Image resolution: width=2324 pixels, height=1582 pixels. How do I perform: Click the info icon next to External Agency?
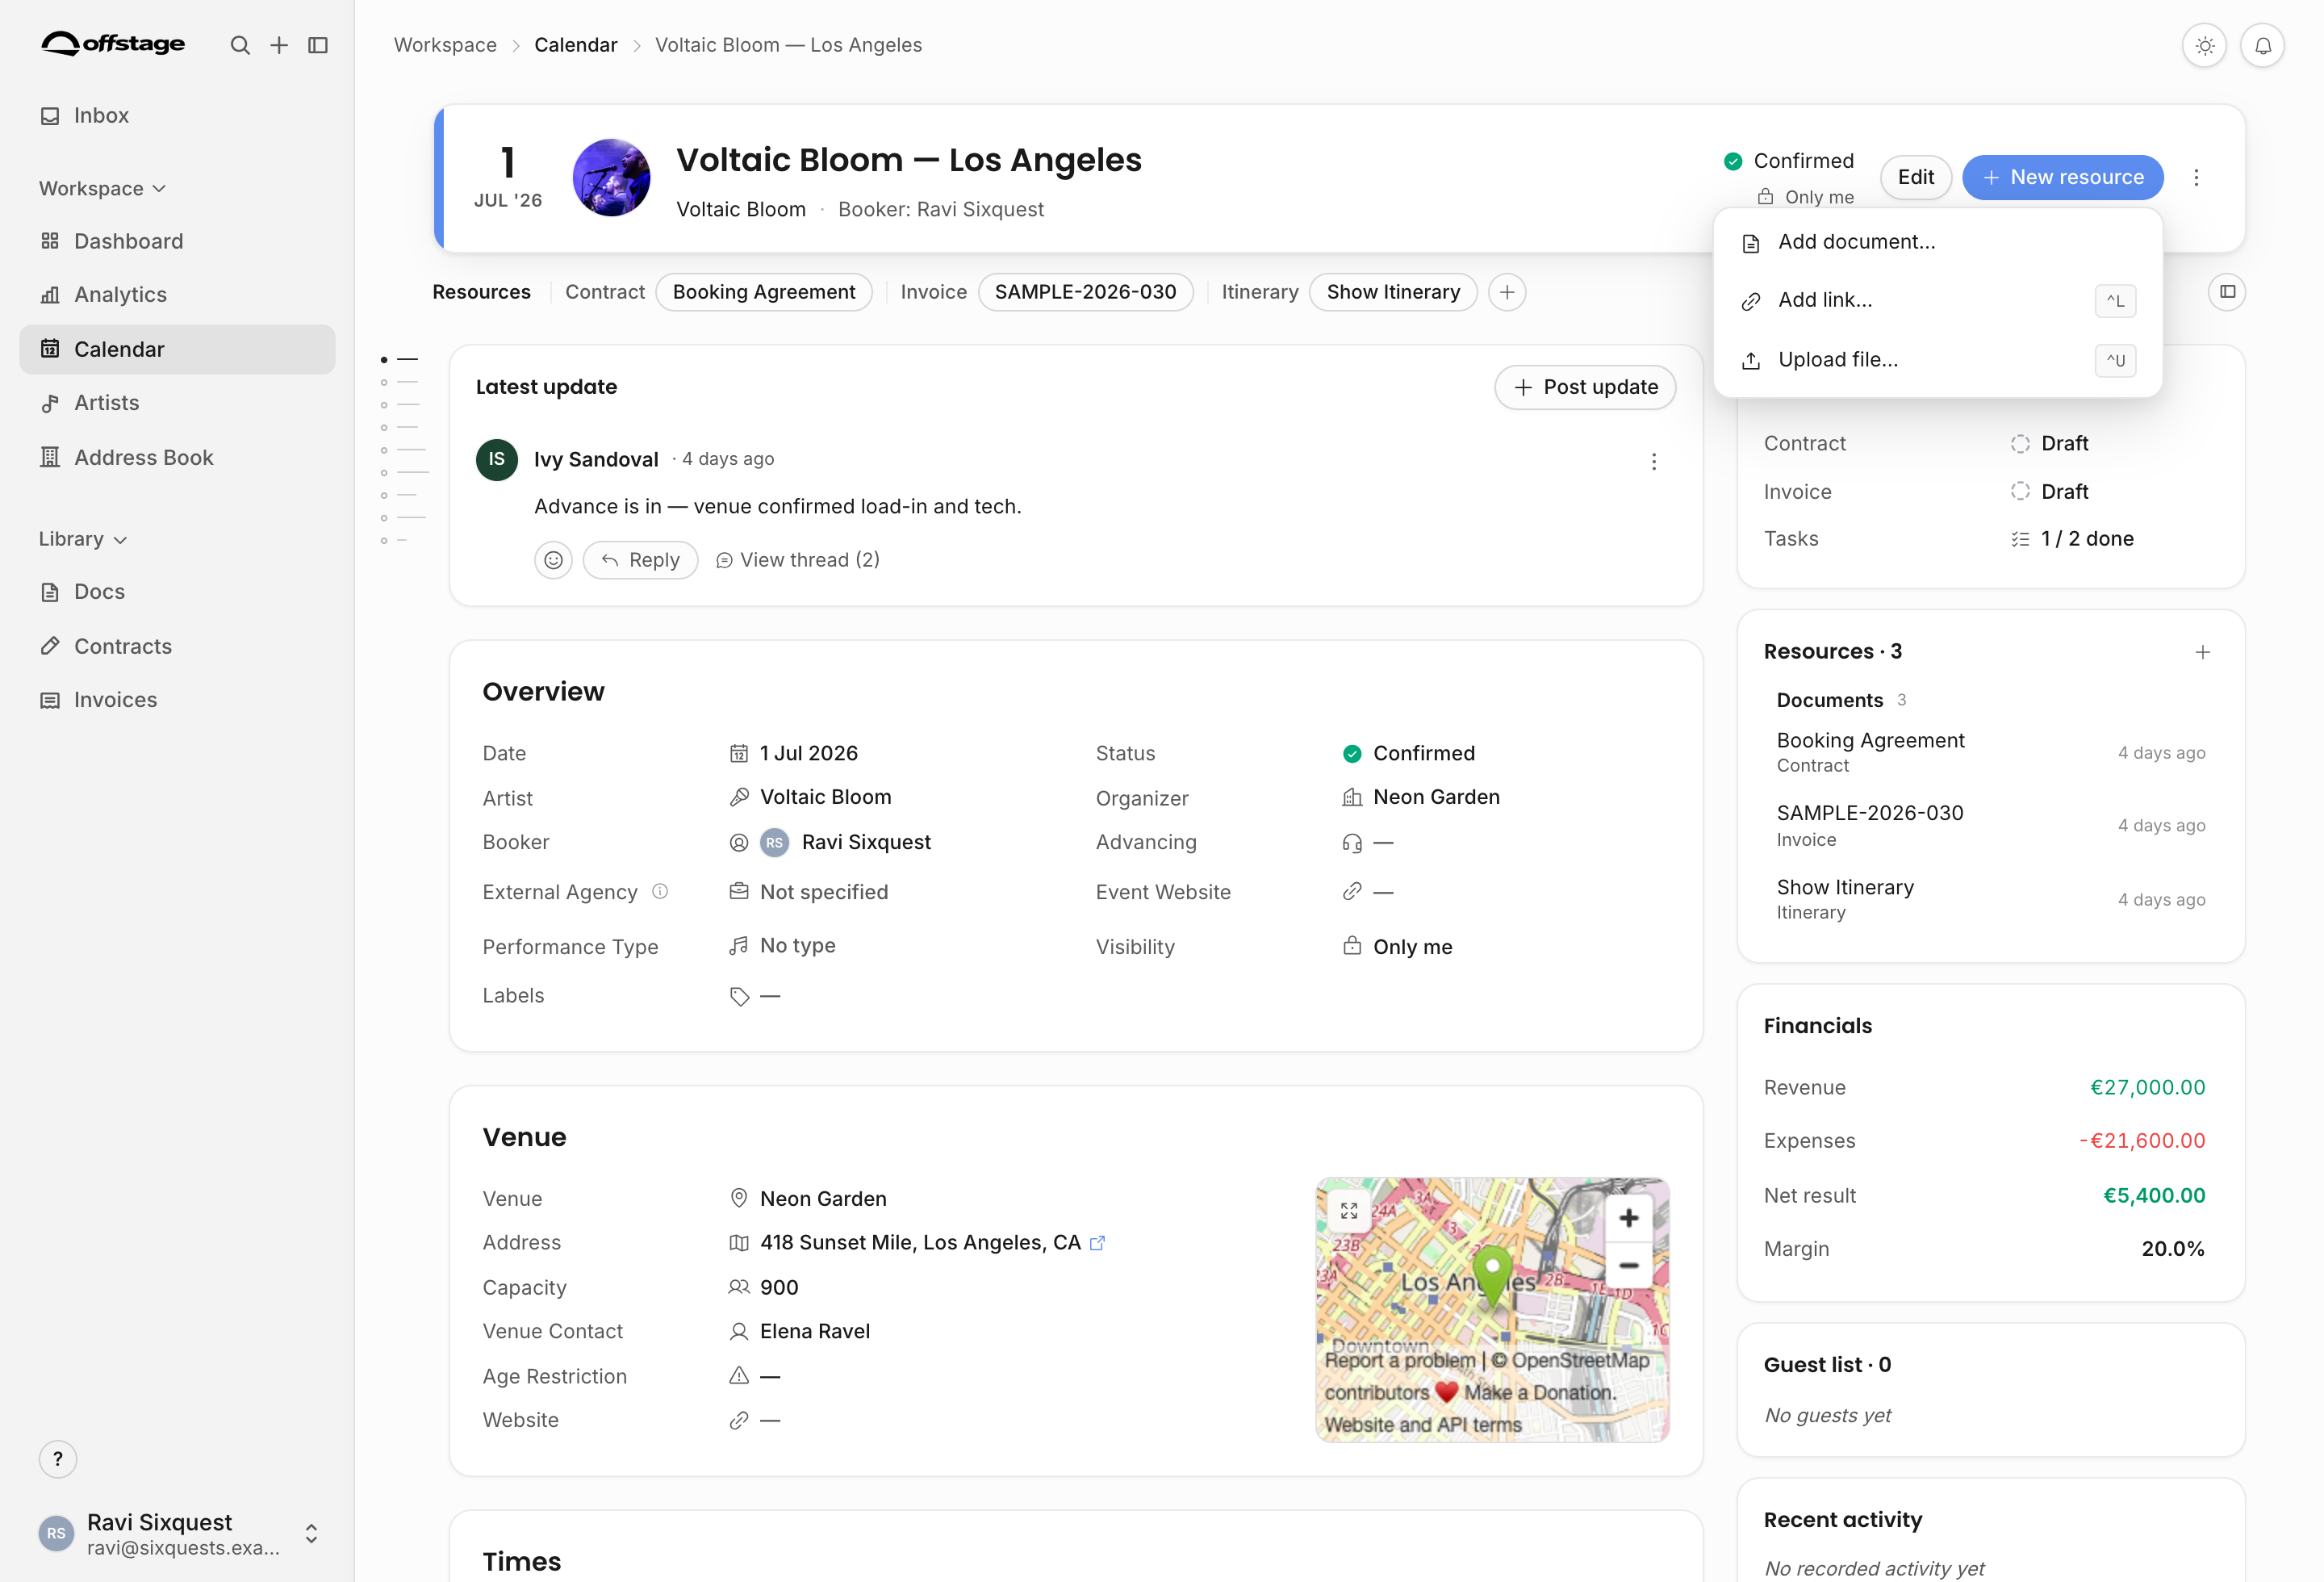click(660, 891)
